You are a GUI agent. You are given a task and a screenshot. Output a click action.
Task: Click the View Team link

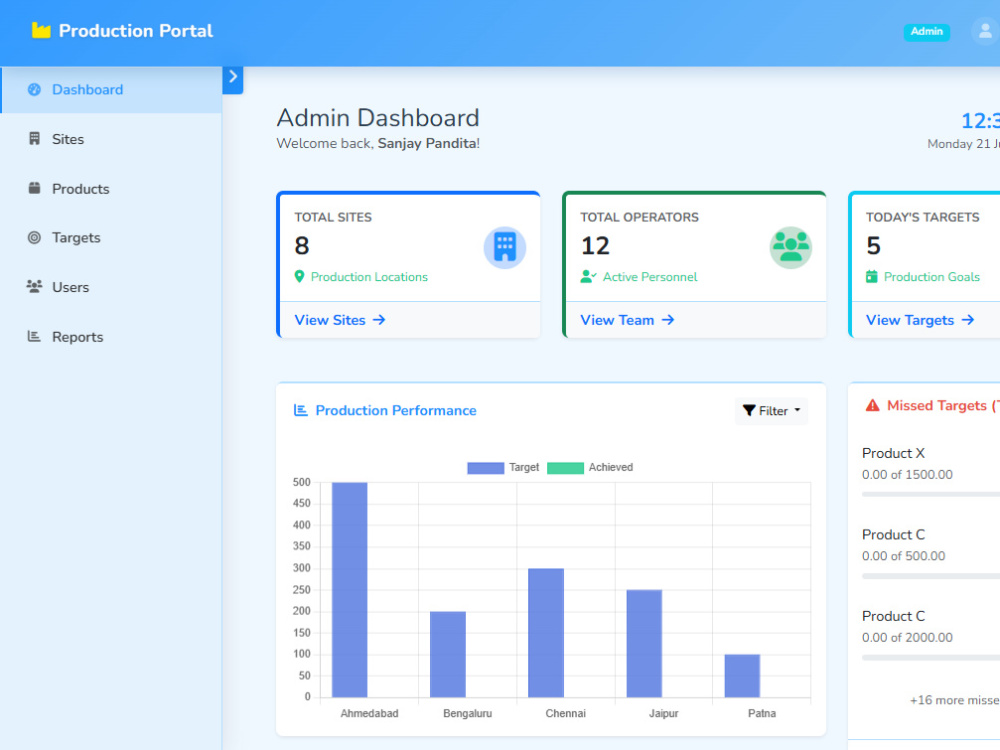point(627,320)
